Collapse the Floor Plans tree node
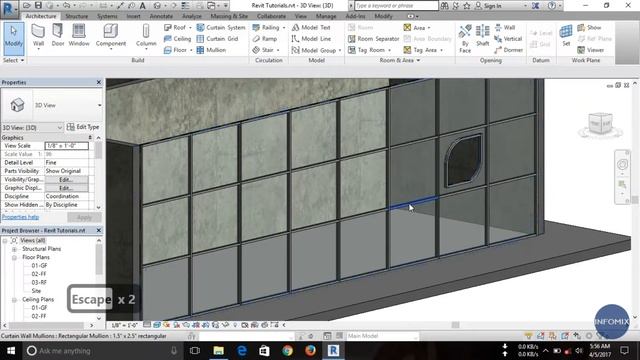640x360 pixels. 14,258
